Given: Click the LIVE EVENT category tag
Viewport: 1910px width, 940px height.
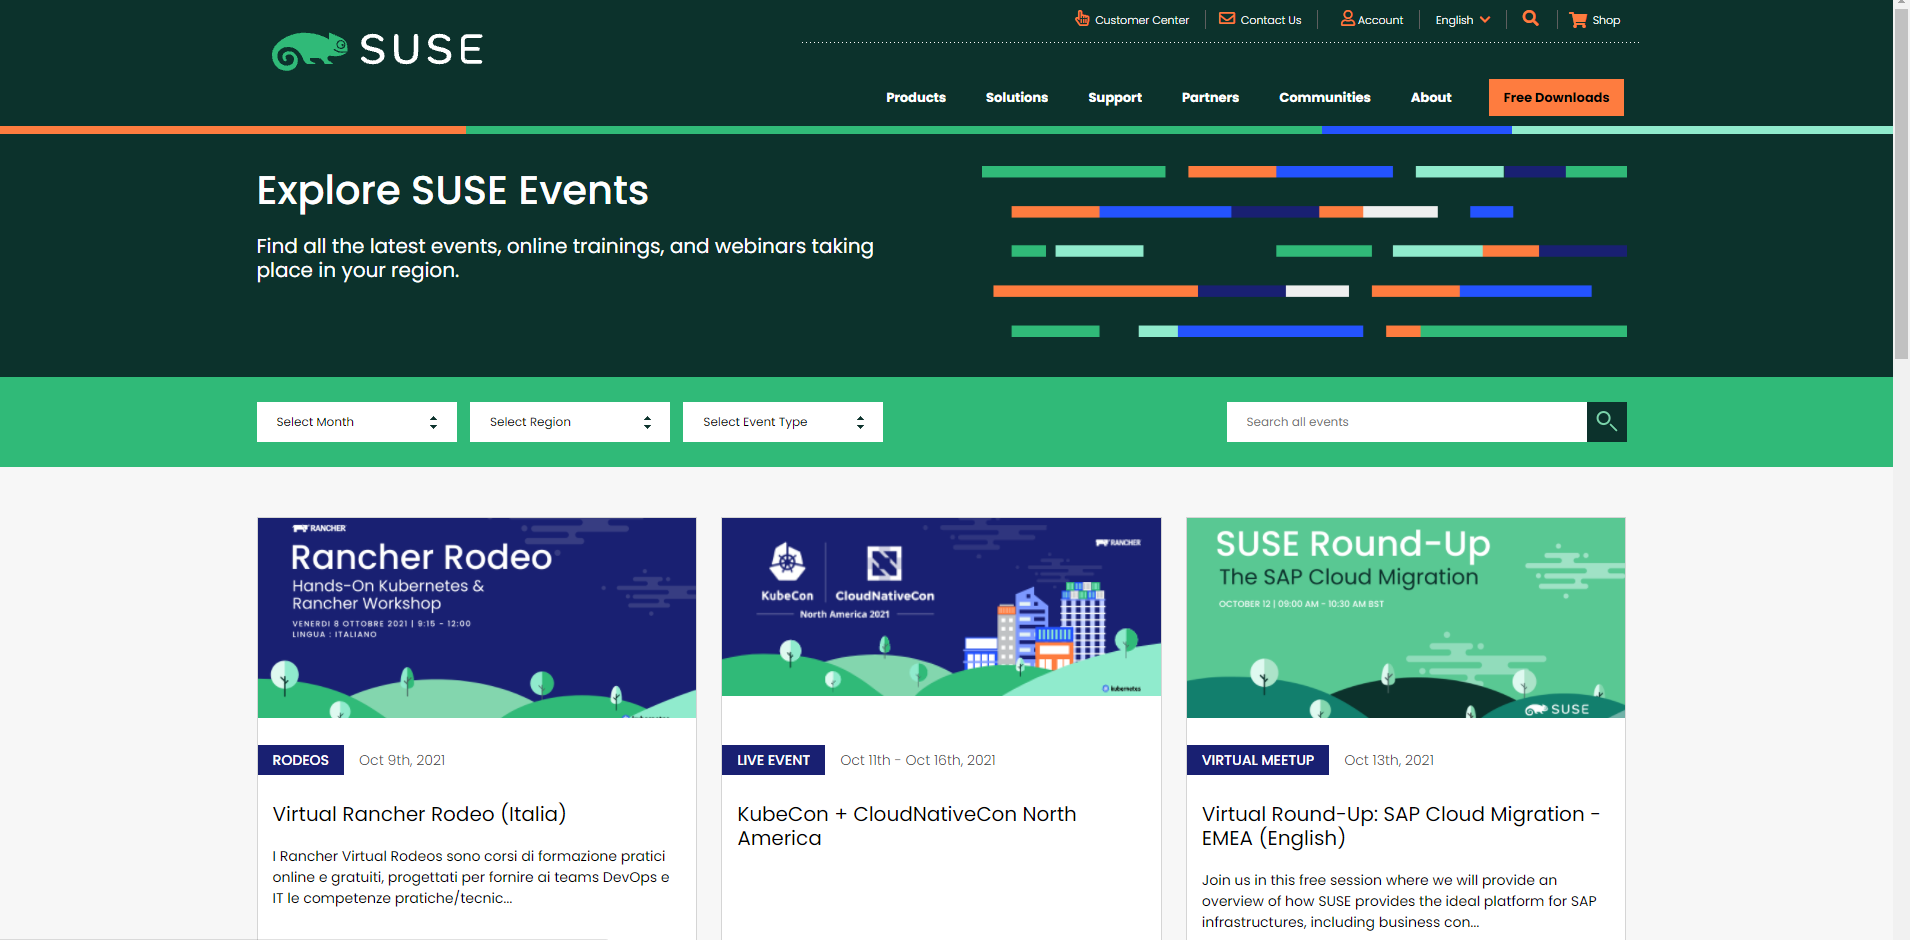Looking at the screenshot, I should pos(773,760).
